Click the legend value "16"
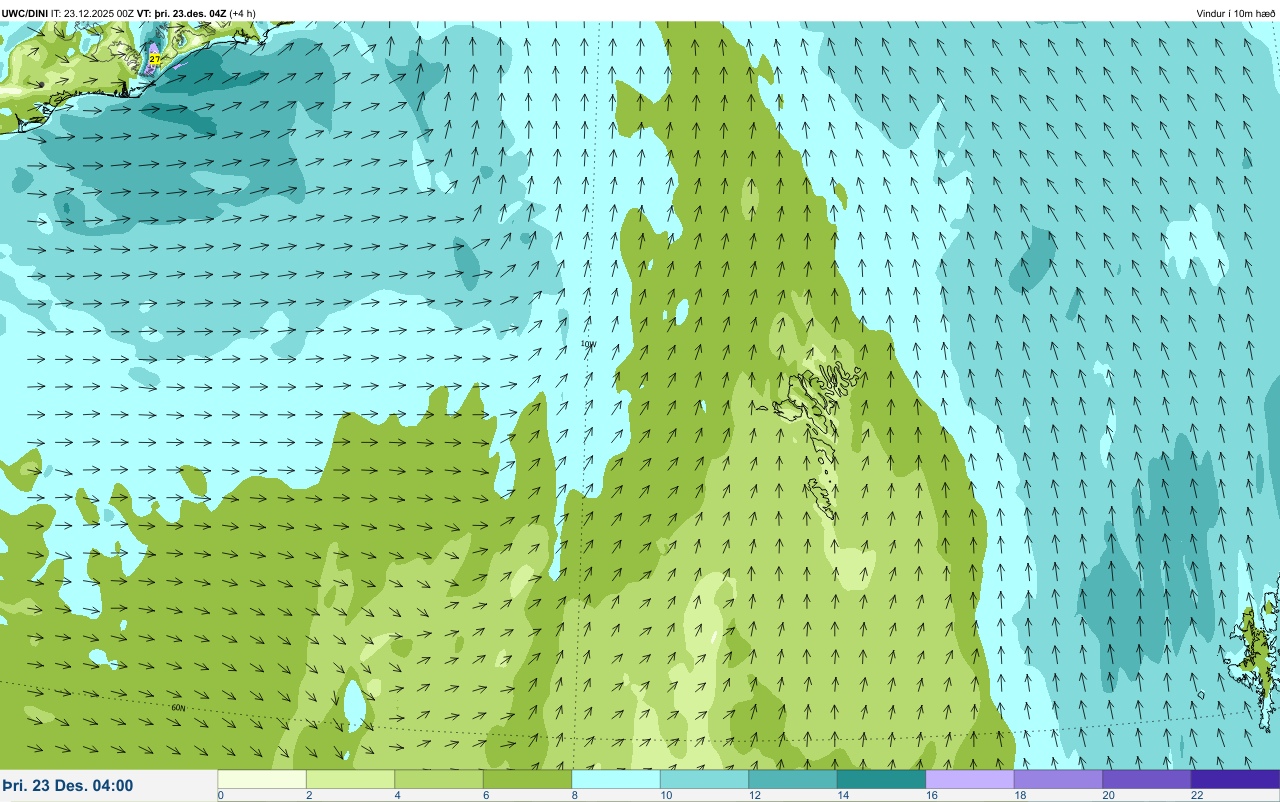Viewport: 1280px width, 802px height. (931, 795)
